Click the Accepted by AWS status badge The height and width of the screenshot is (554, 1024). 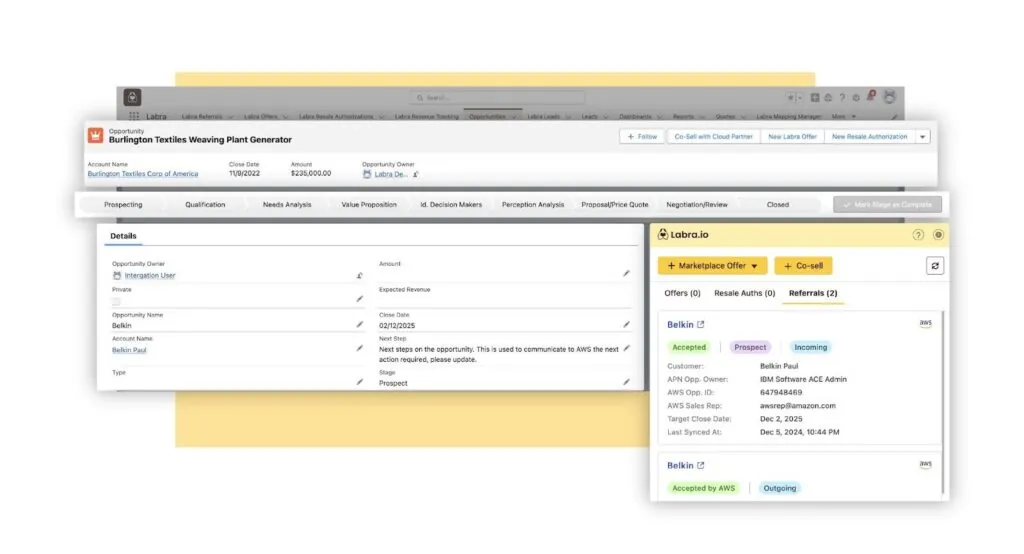tap(703, 488)
